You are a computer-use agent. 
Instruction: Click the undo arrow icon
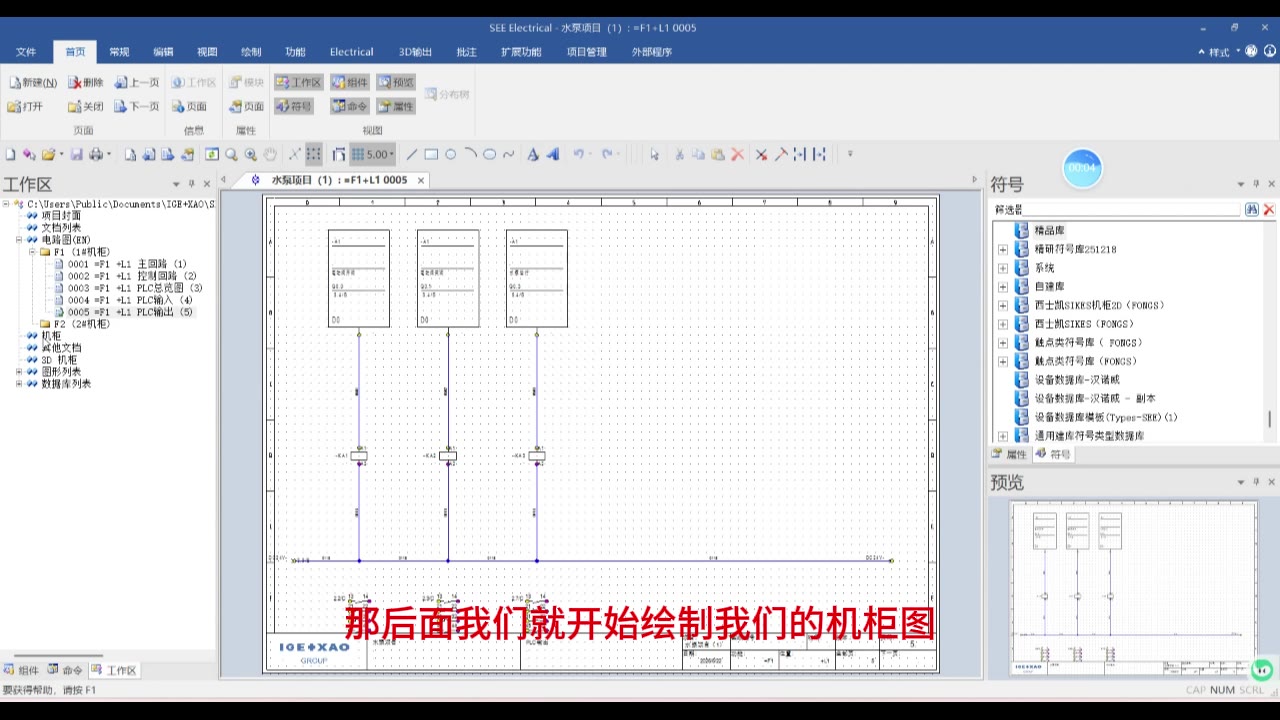[578, 154]
